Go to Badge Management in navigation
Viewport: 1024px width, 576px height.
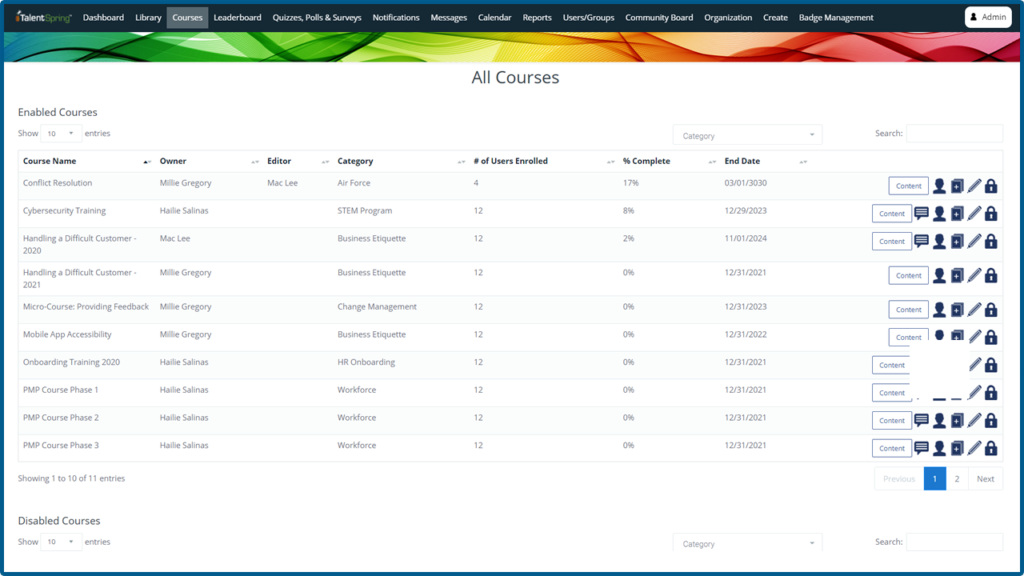(835, 17)
